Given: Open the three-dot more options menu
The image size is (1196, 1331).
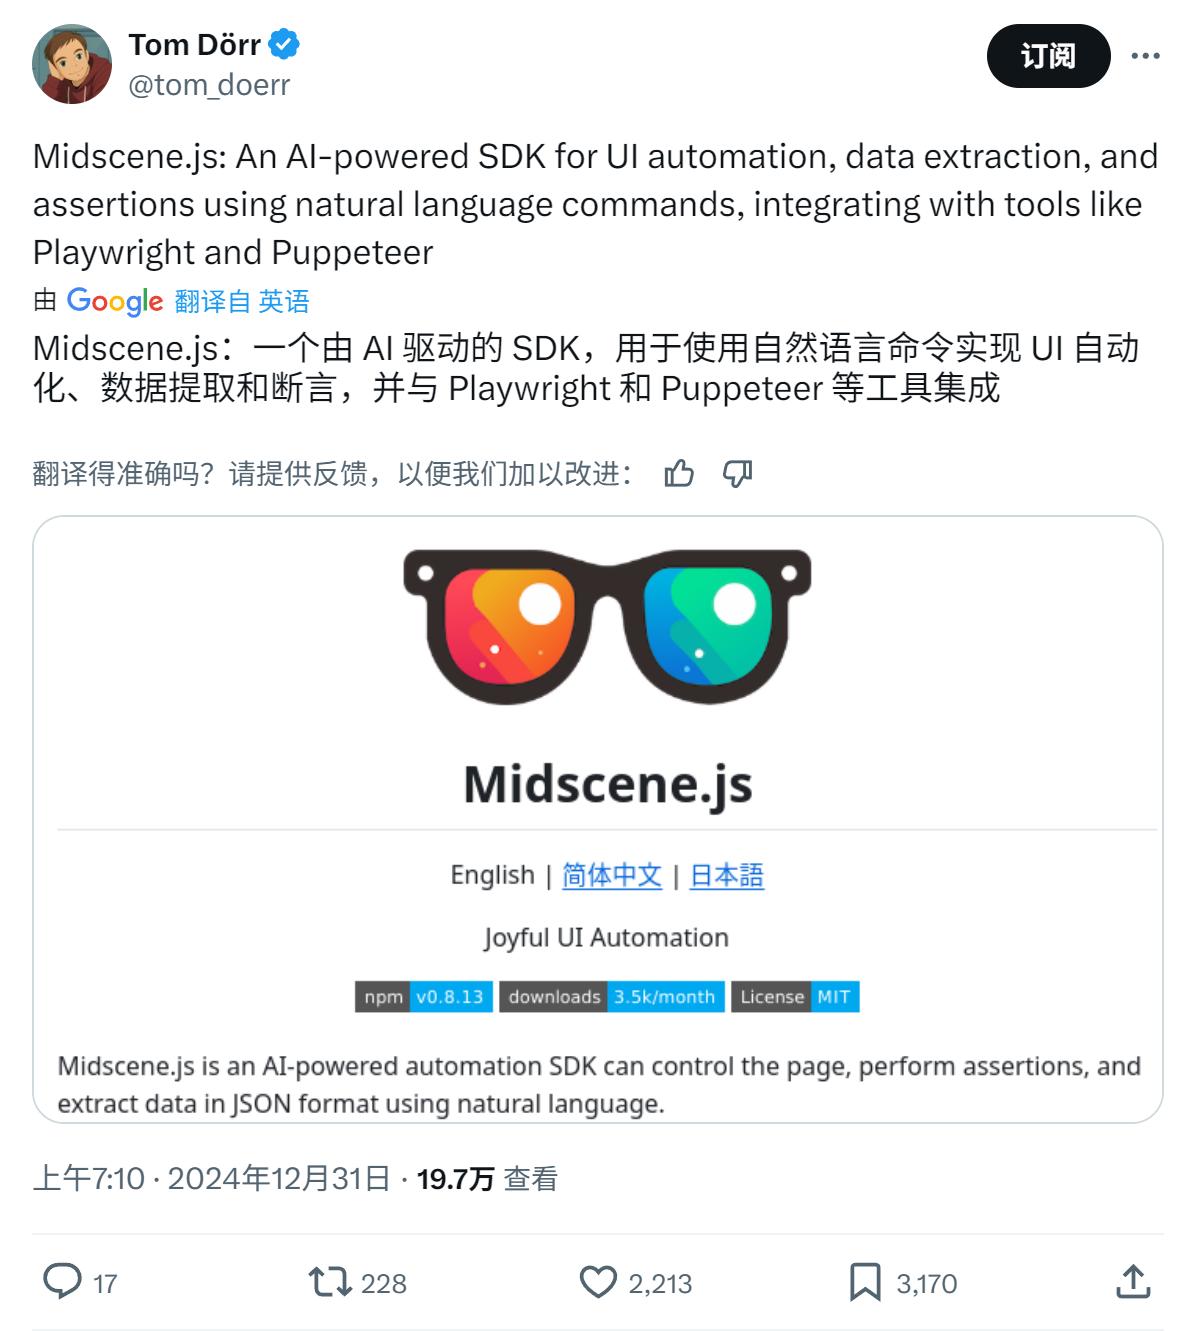Looking at the screenshot, I should pos(1145,56).
